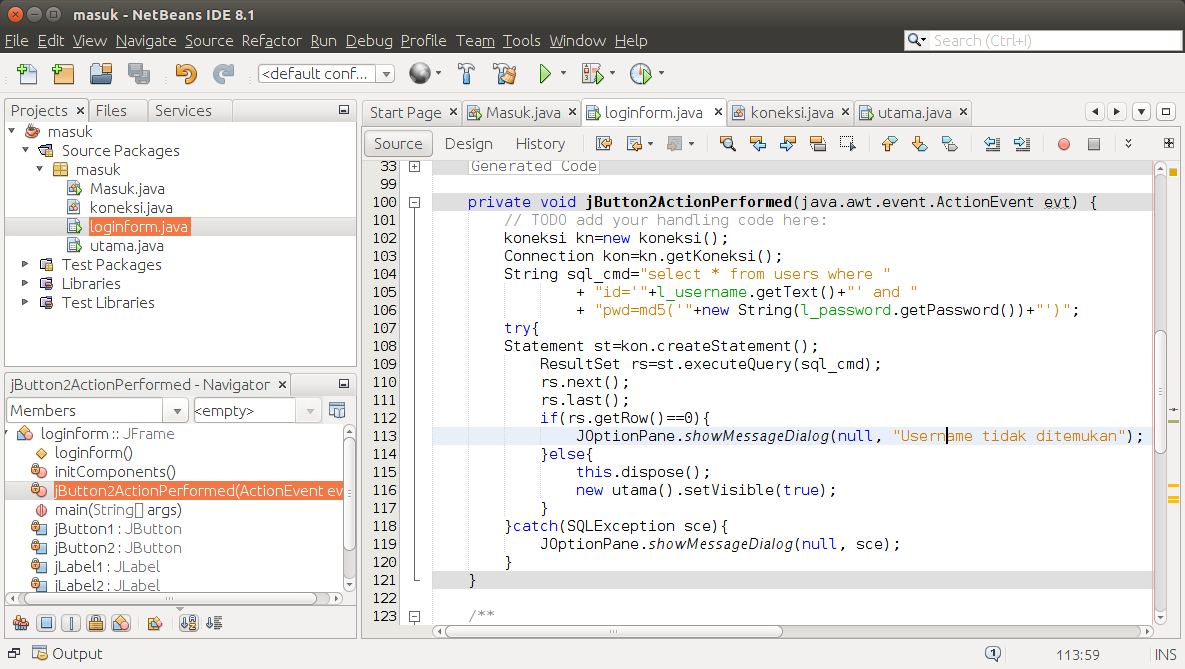Toggle Sort by Name in Navigator

point(188,623)
